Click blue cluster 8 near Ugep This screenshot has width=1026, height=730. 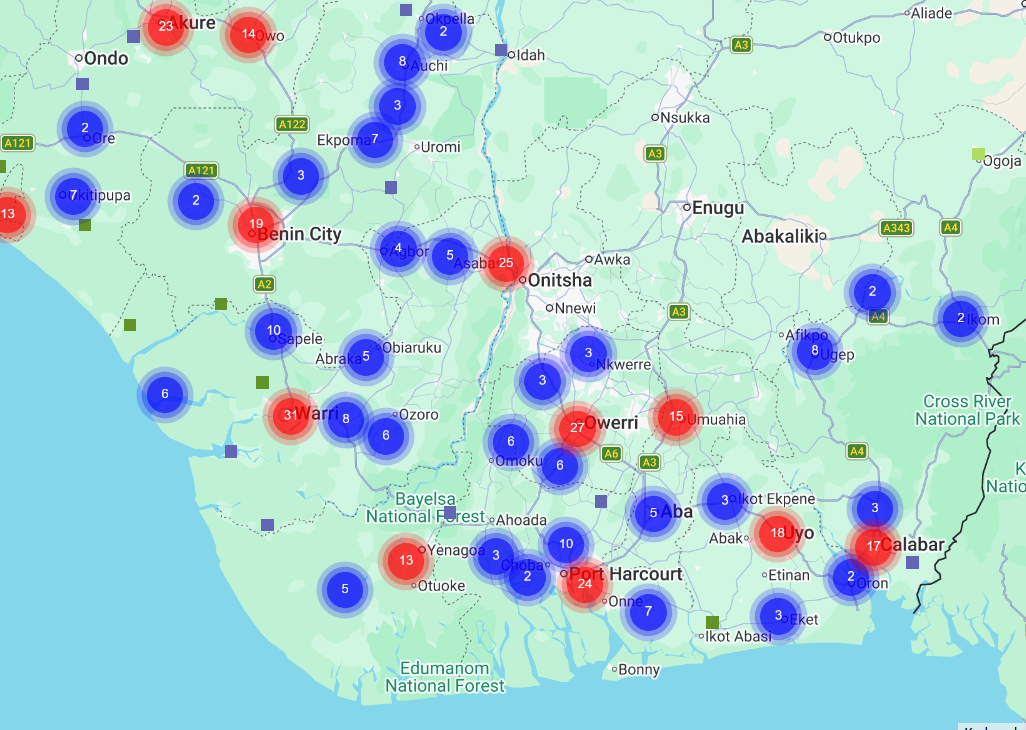[815, 351]
